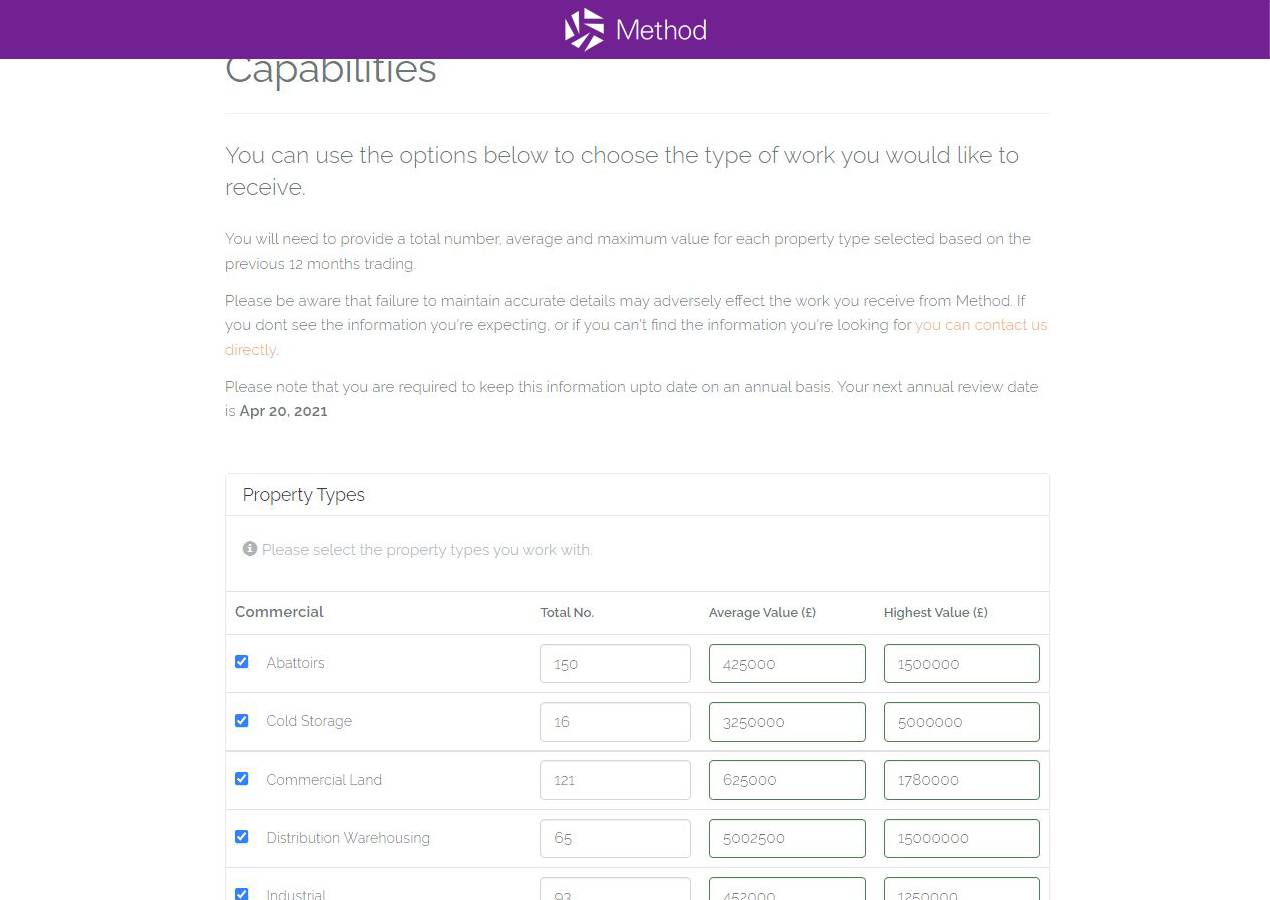This screenshot has width=1270, height=900.
Task: Uncheck the Abattoirs checkbox
Action: tap(241, 662)
